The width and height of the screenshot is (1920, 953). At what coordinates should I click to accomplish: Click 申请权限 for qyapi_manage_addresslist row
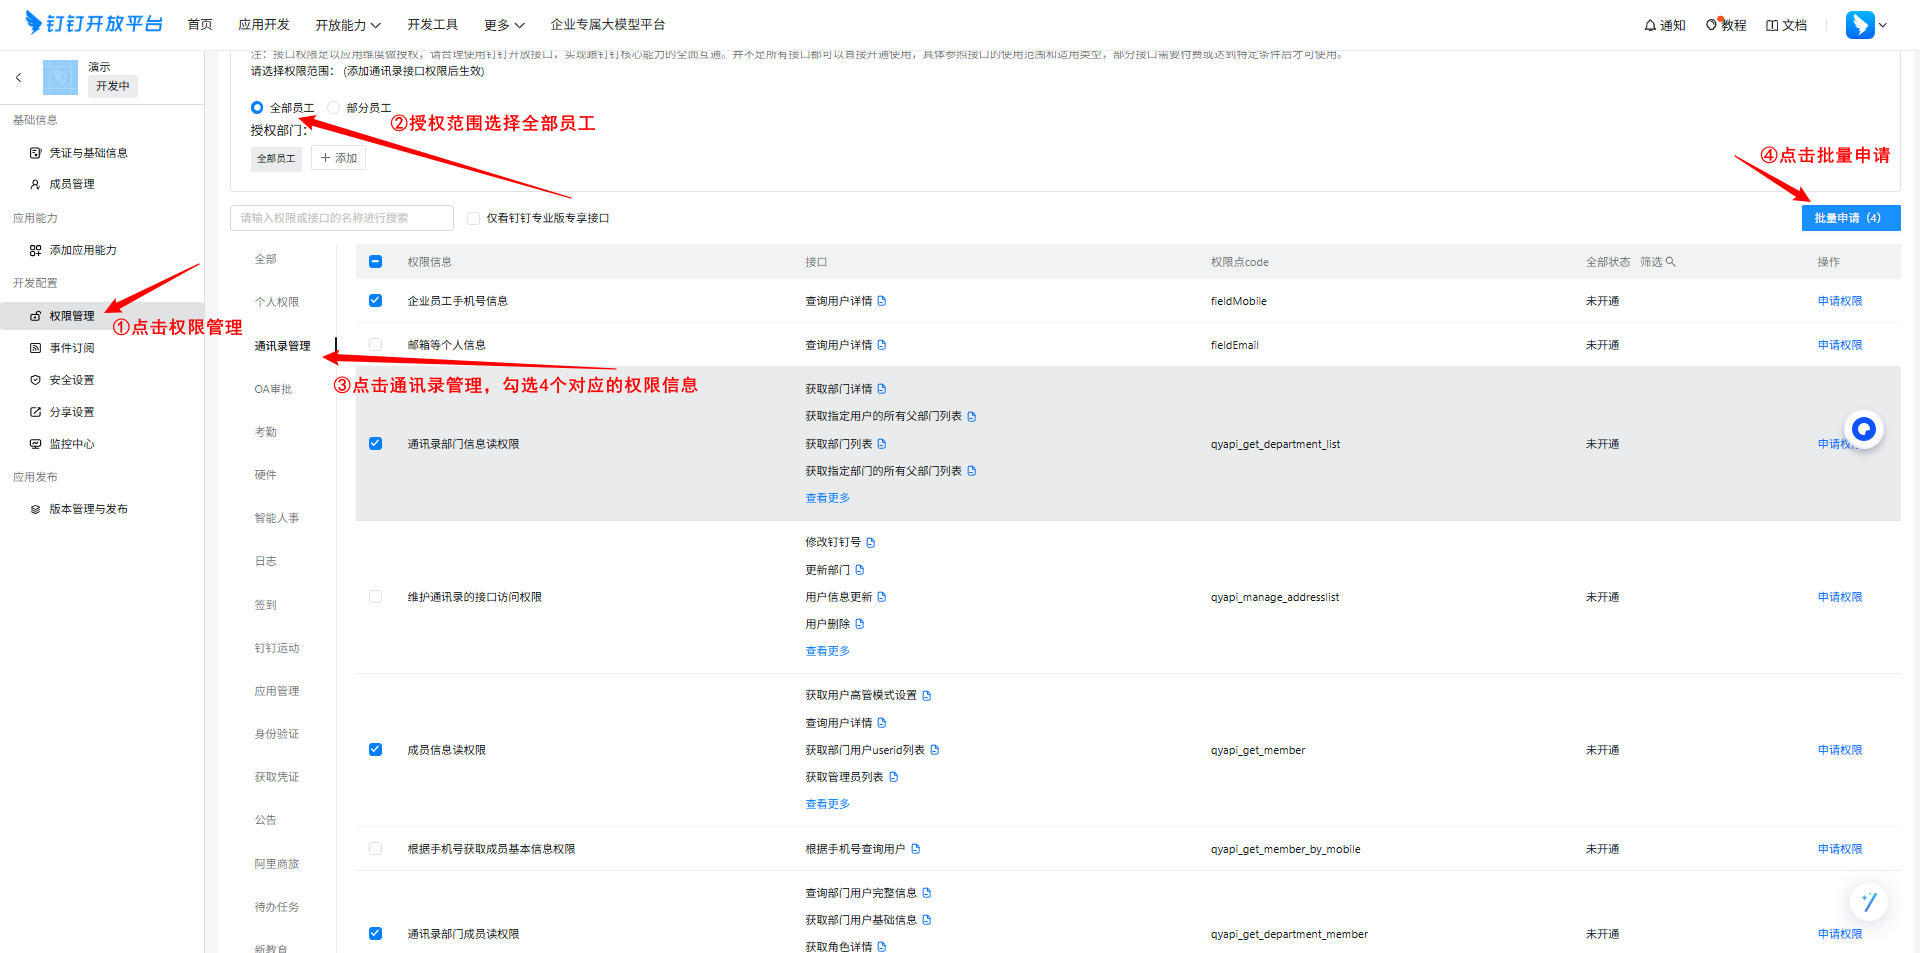(x=1840, y=597)
